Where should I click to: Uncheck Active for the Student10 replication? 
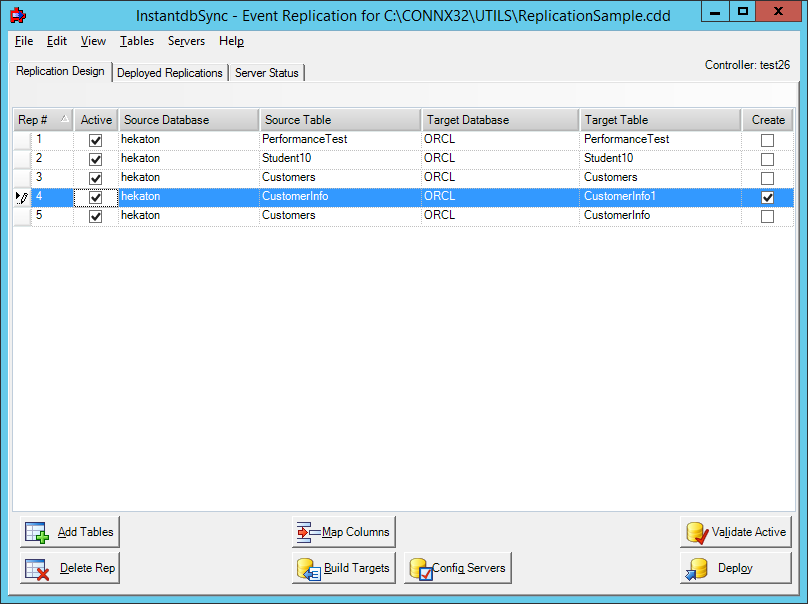pos(95,158)
